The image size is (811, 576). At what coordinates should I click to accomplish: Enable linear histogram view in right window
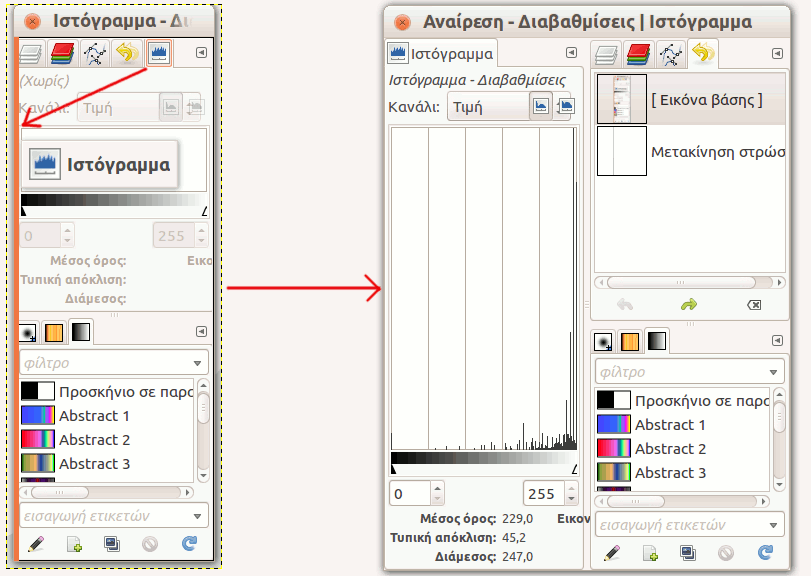coord(541,106)
